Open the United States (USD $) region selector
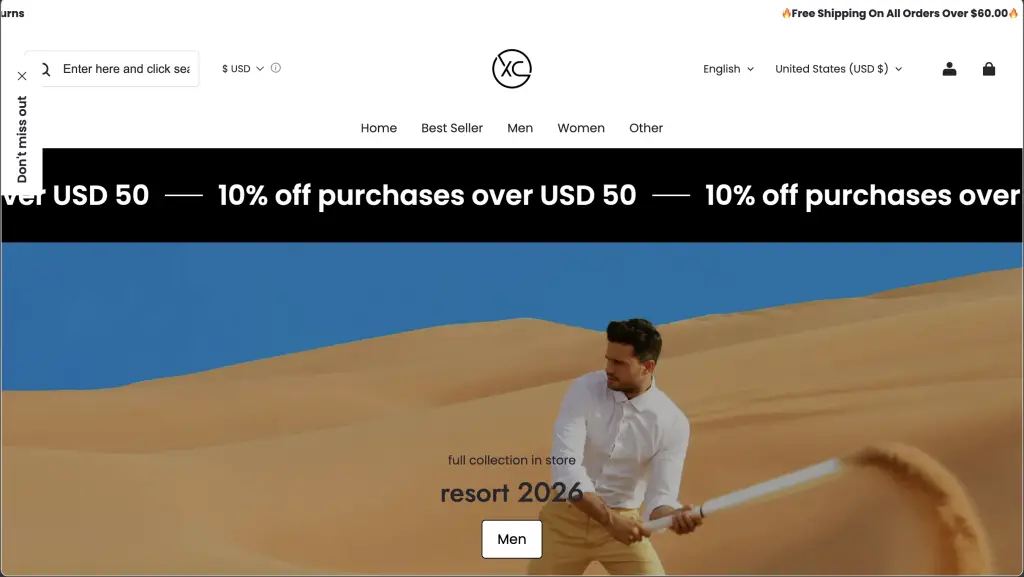This screenshot has height=577, width=1024. 839,69
